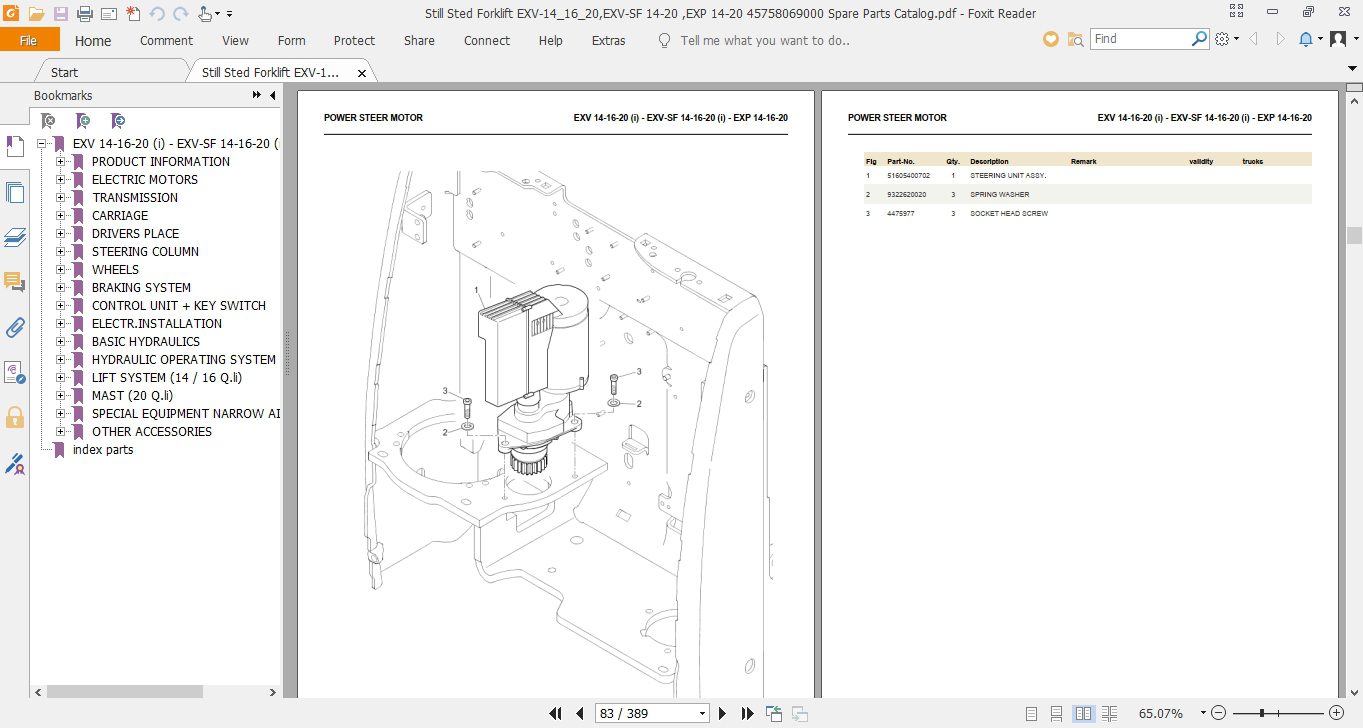This screenshot has height=728, width=1363.
Task: Open the Extras ribbon tab
Action: pos(608,41)
